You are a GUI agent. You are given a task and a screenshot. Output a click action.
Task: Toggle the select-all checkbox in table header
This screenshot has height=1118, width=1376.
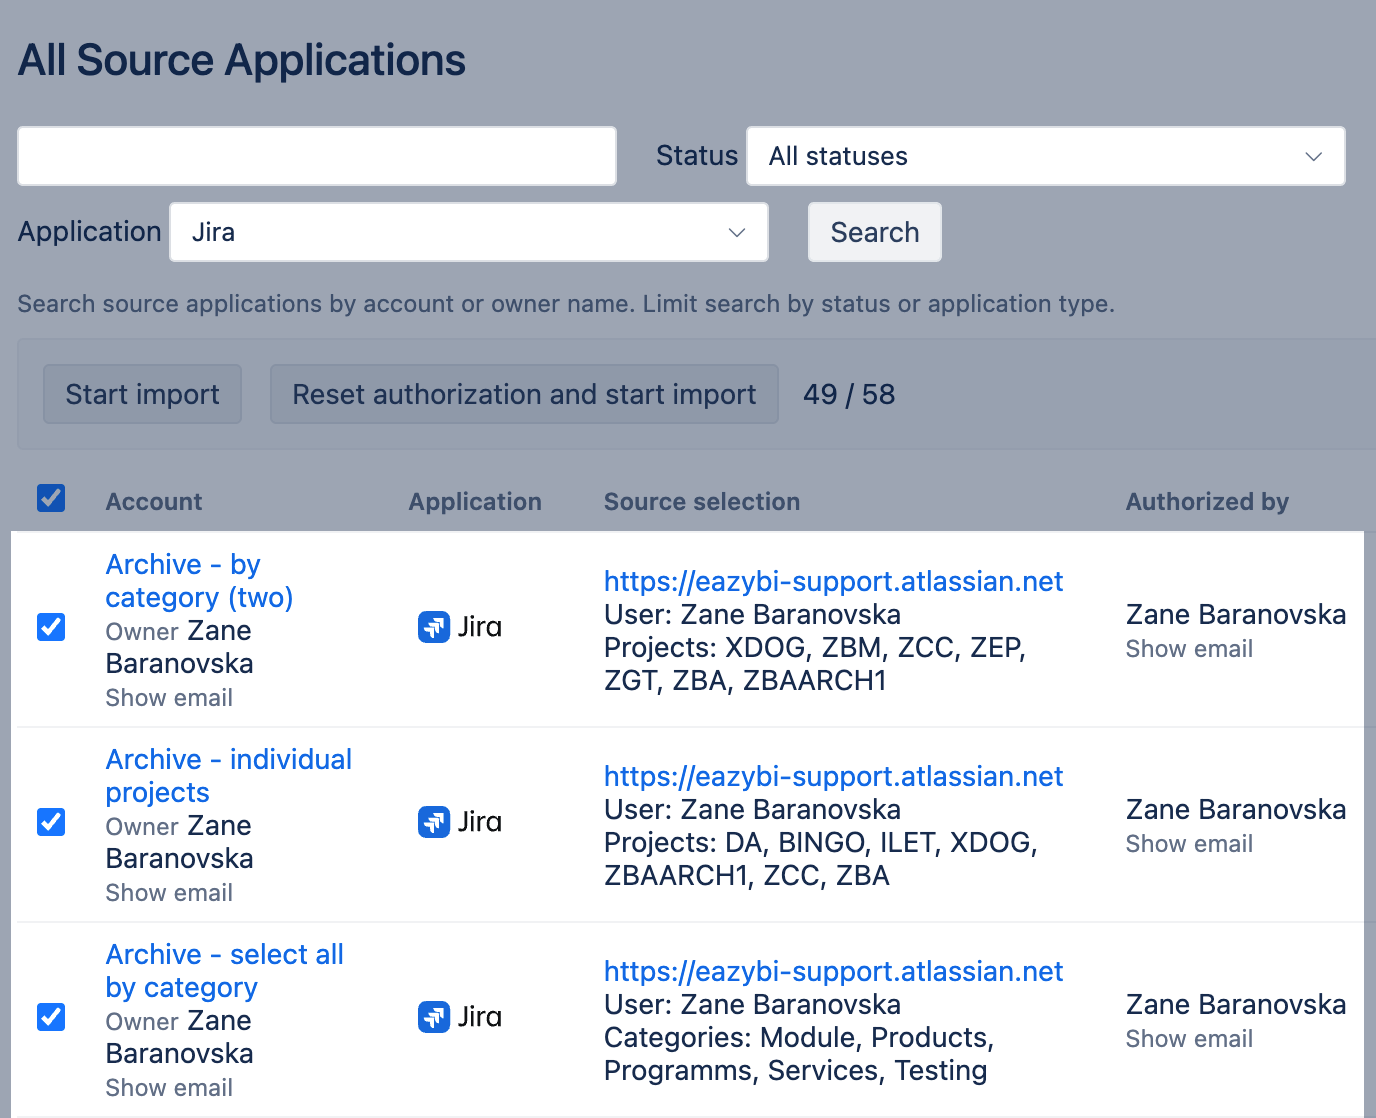point(51,498)
